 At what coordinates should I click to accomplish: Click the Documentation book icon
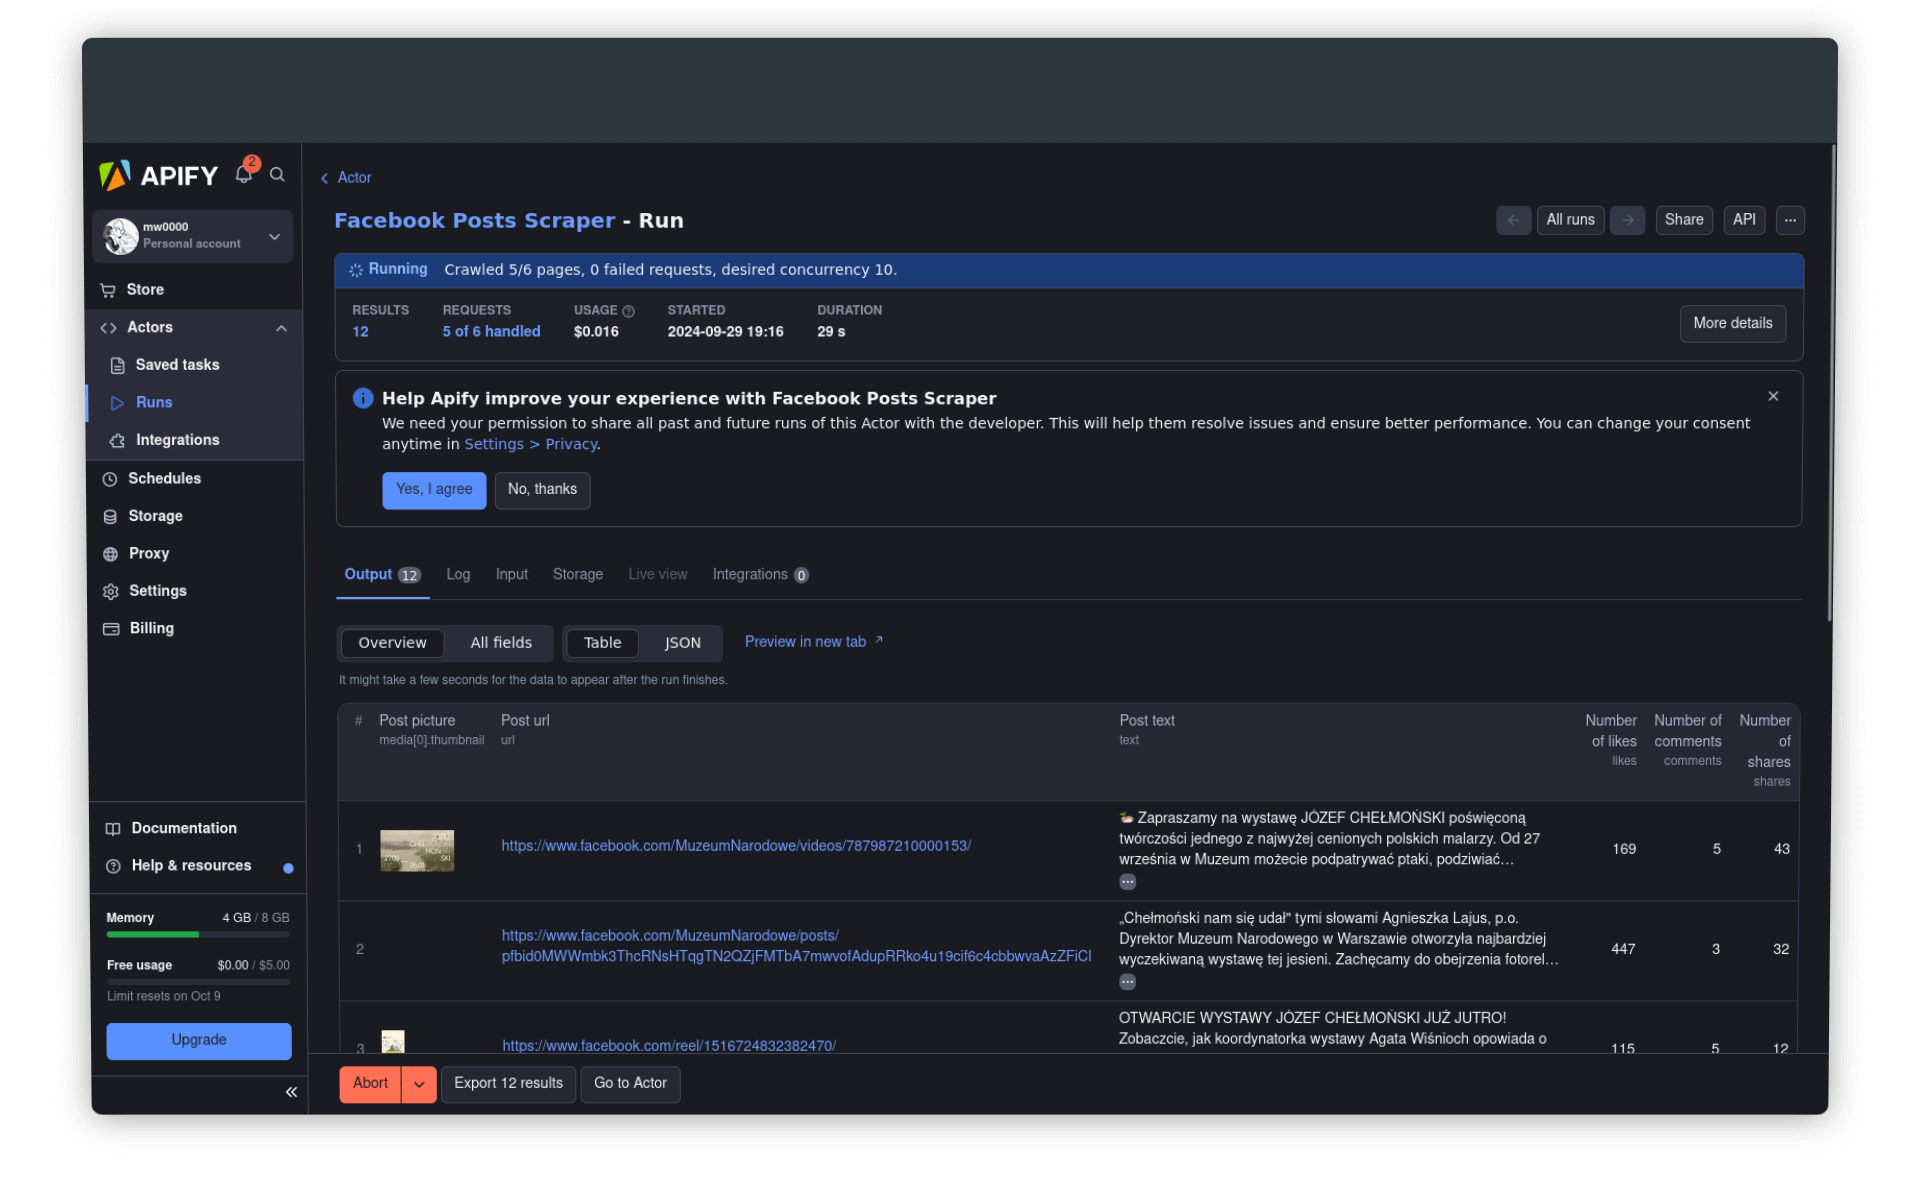click(x=113, y=829)
